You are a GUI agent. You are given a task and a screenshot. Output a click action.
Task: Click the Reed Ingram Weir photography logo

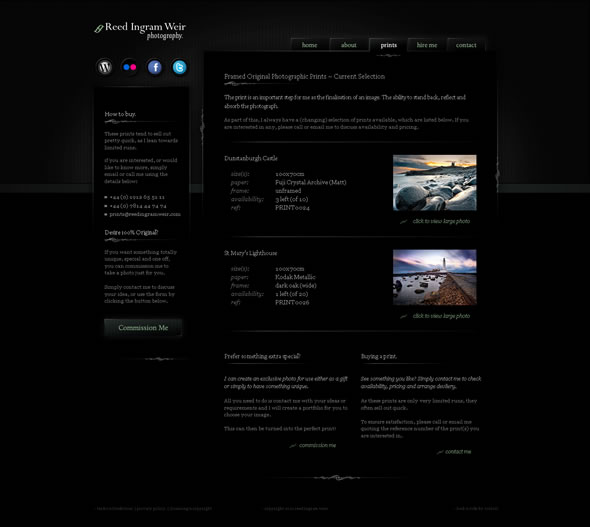140,30
